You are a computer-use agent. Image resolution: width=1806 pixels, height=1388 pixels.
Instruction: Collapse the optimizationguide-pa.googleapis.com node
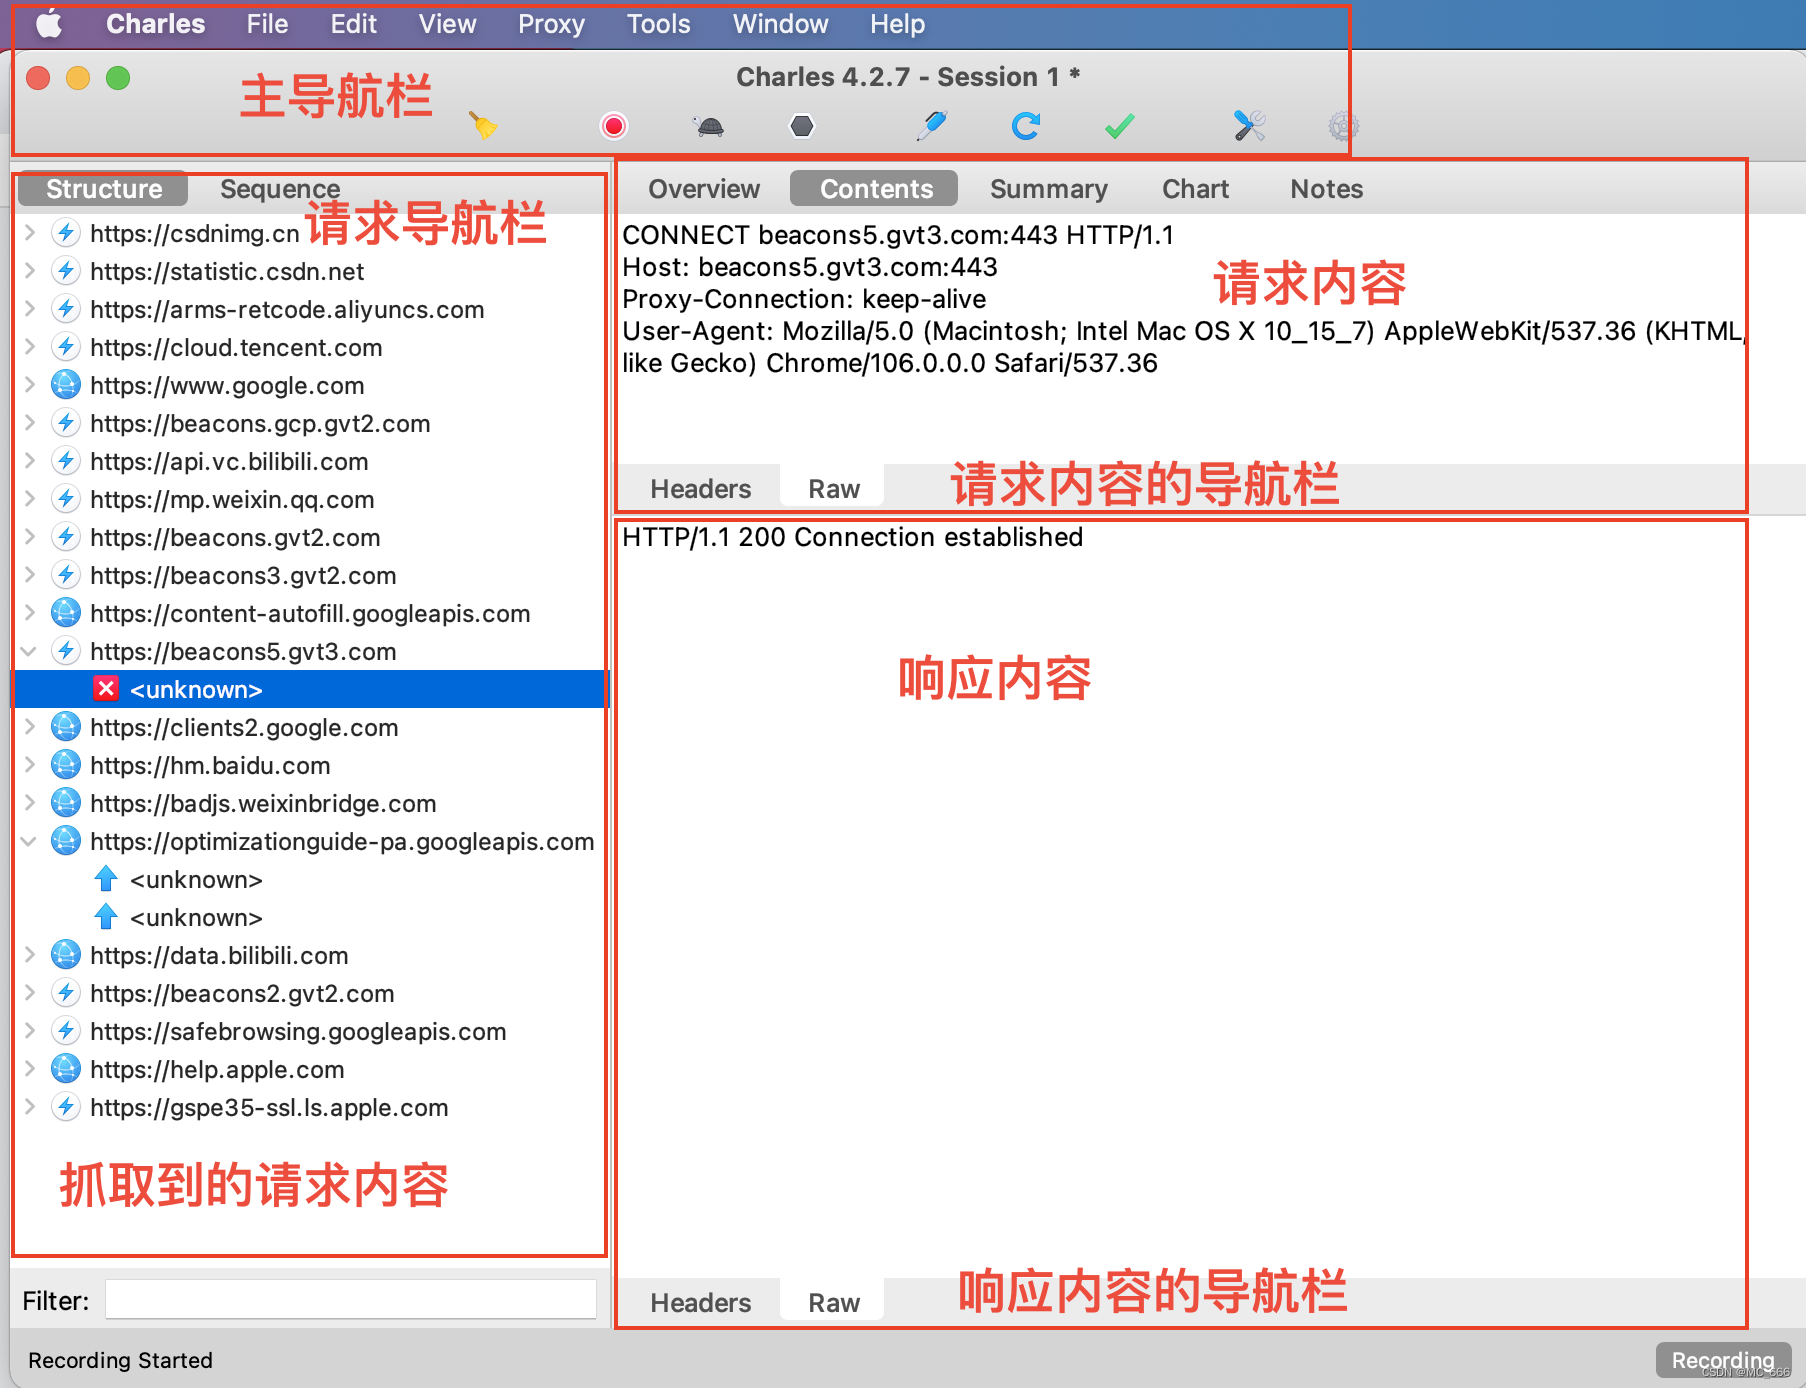point(30,841)
